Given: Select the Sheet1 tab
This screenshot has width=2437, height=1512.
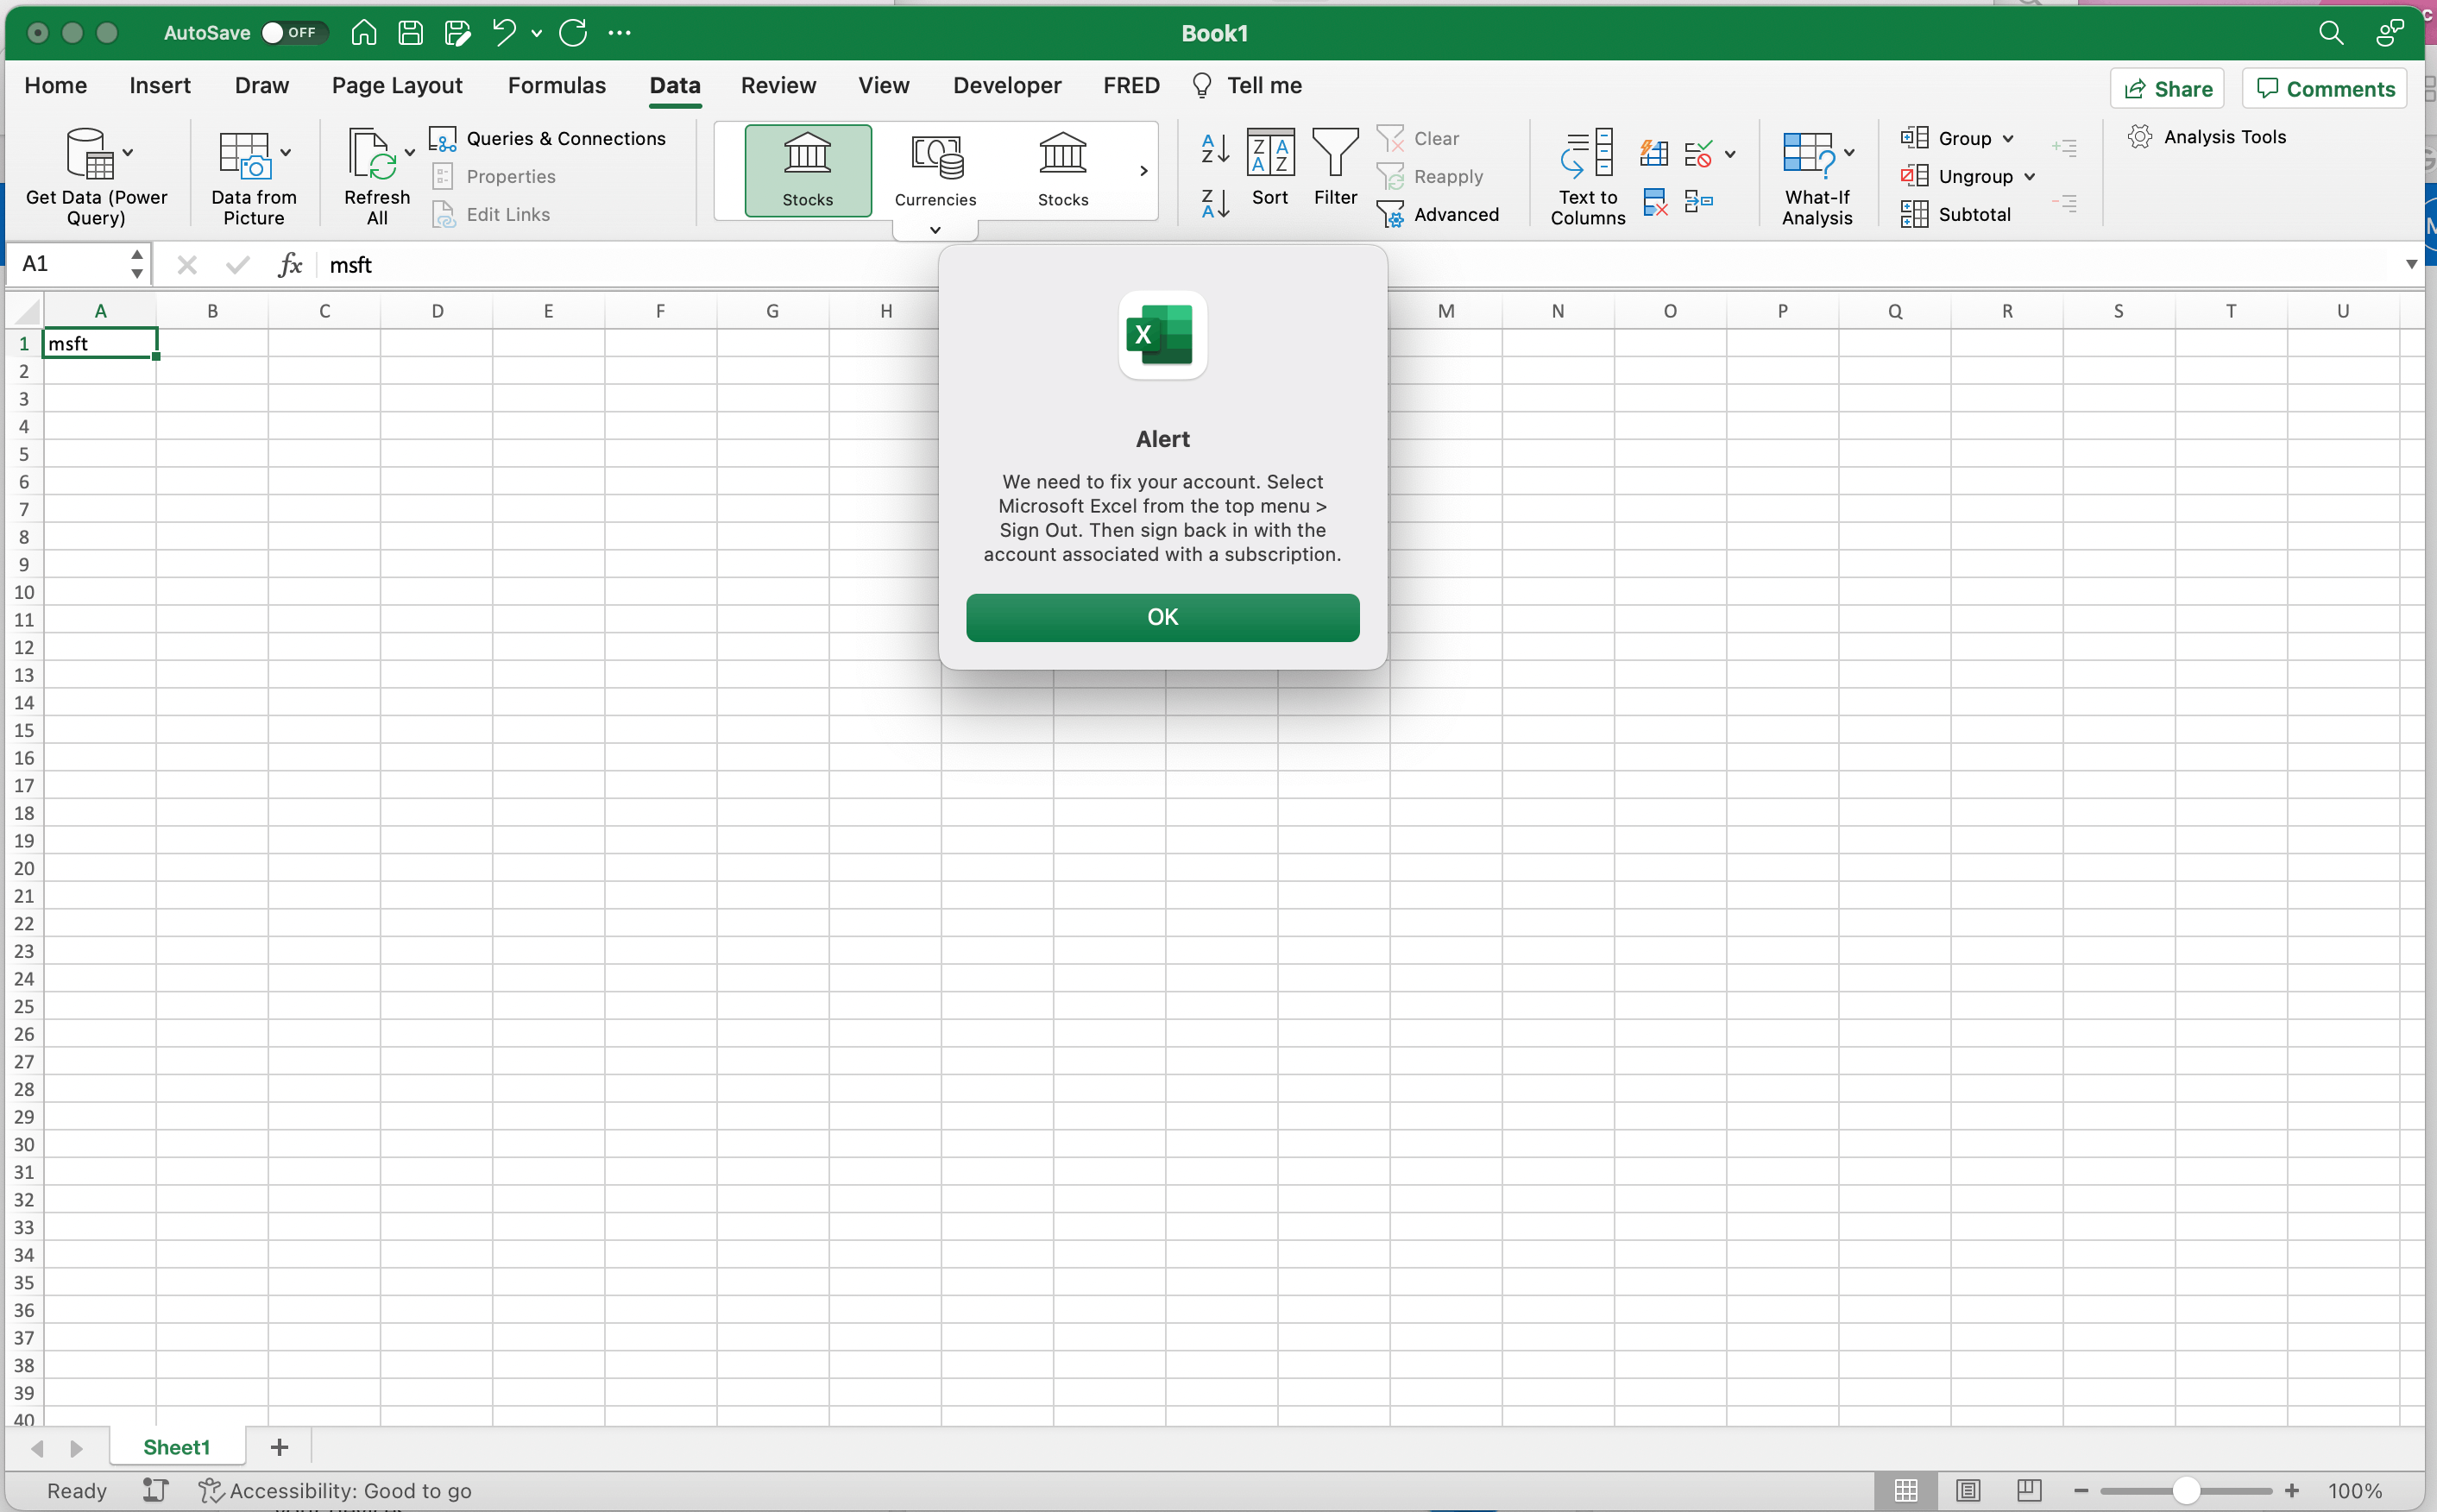Looking at the screenshot, I should (176, 1447).
